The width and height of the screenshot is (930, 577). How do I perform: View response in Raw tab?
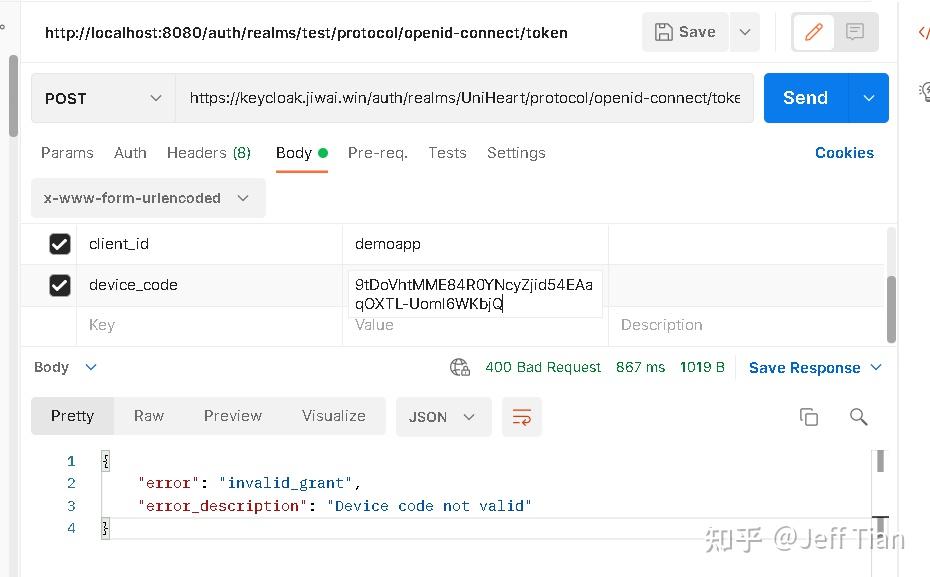[x=148, y=416]
